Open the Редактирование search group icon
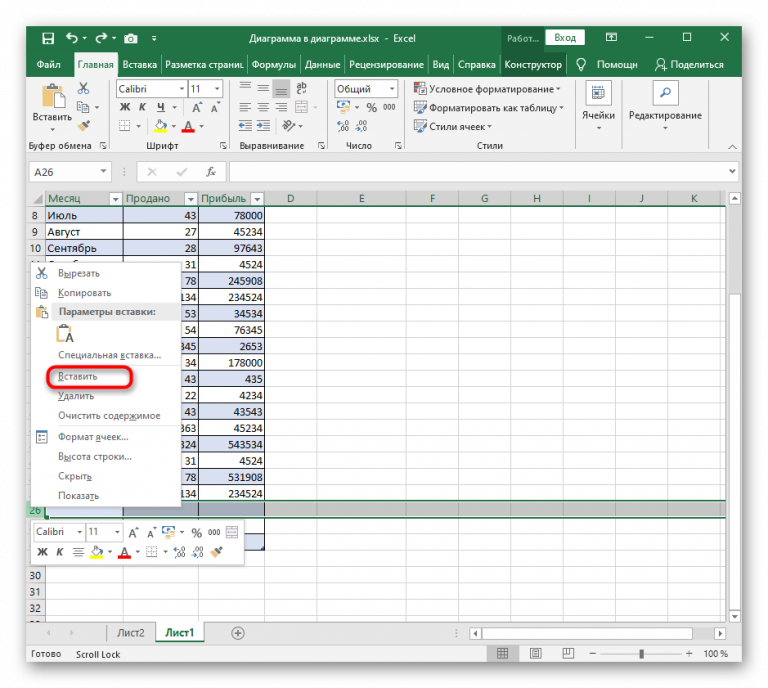This screenshot has width=768, height=688. (x=665, y=94)
